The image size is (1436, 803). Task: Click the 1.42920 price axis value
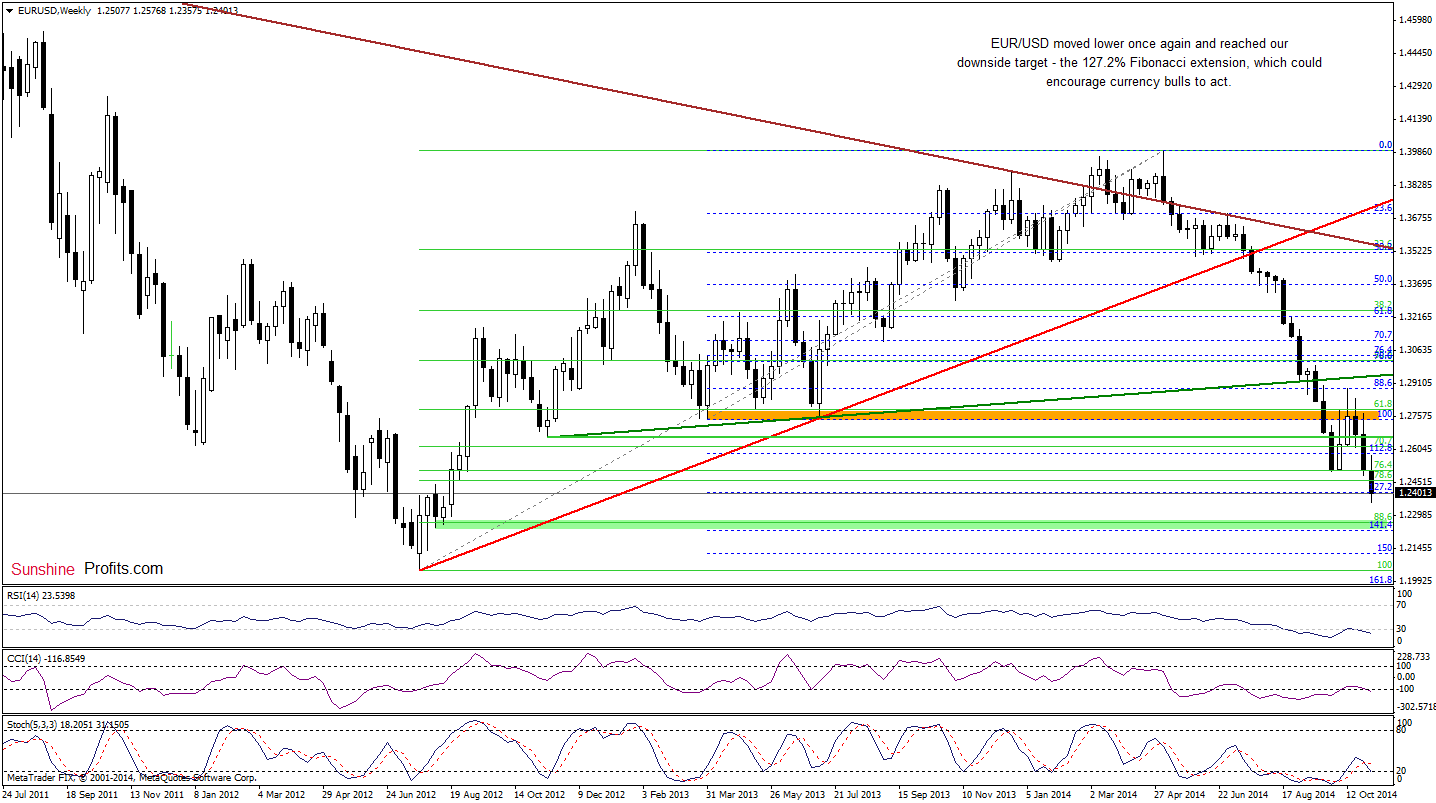(1416, 85)
